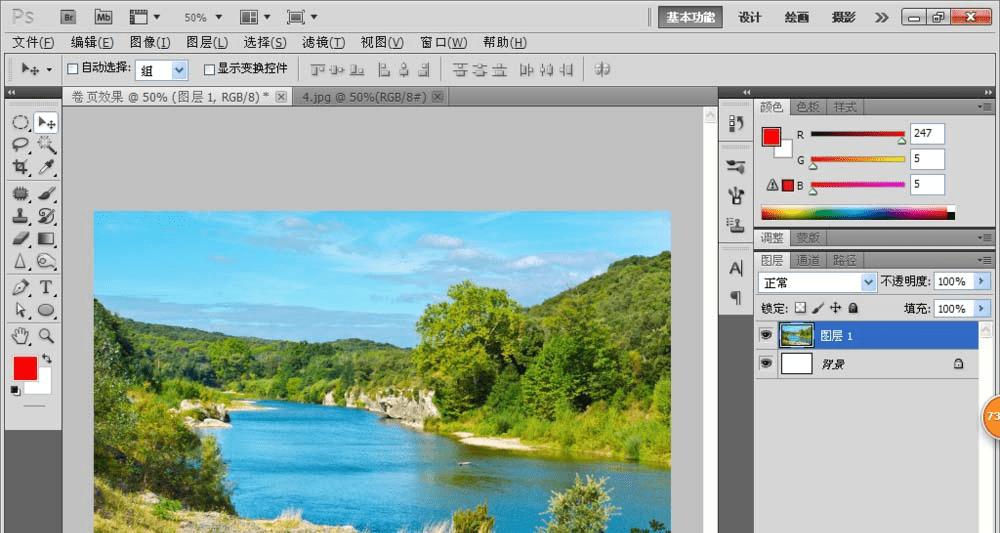Select the Move tool in toolbox
This screenshot has width=1000, height=533.
pos(46,122)
